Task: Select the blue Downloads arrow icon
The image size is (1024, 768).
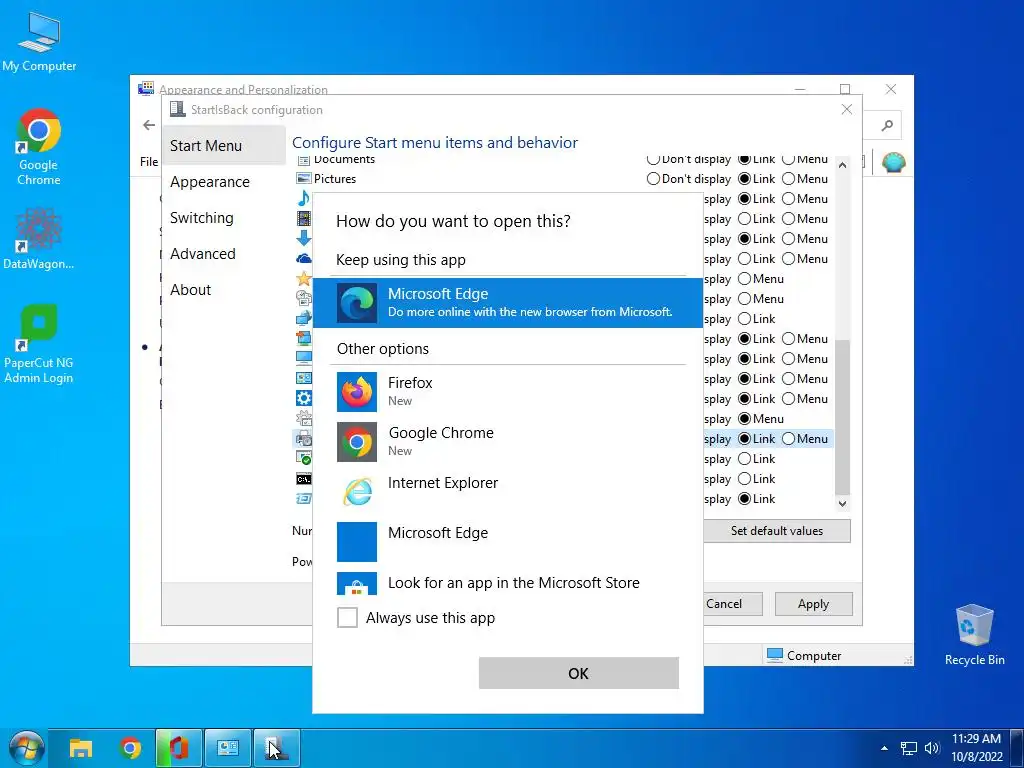Action: [x=304, y=238]
